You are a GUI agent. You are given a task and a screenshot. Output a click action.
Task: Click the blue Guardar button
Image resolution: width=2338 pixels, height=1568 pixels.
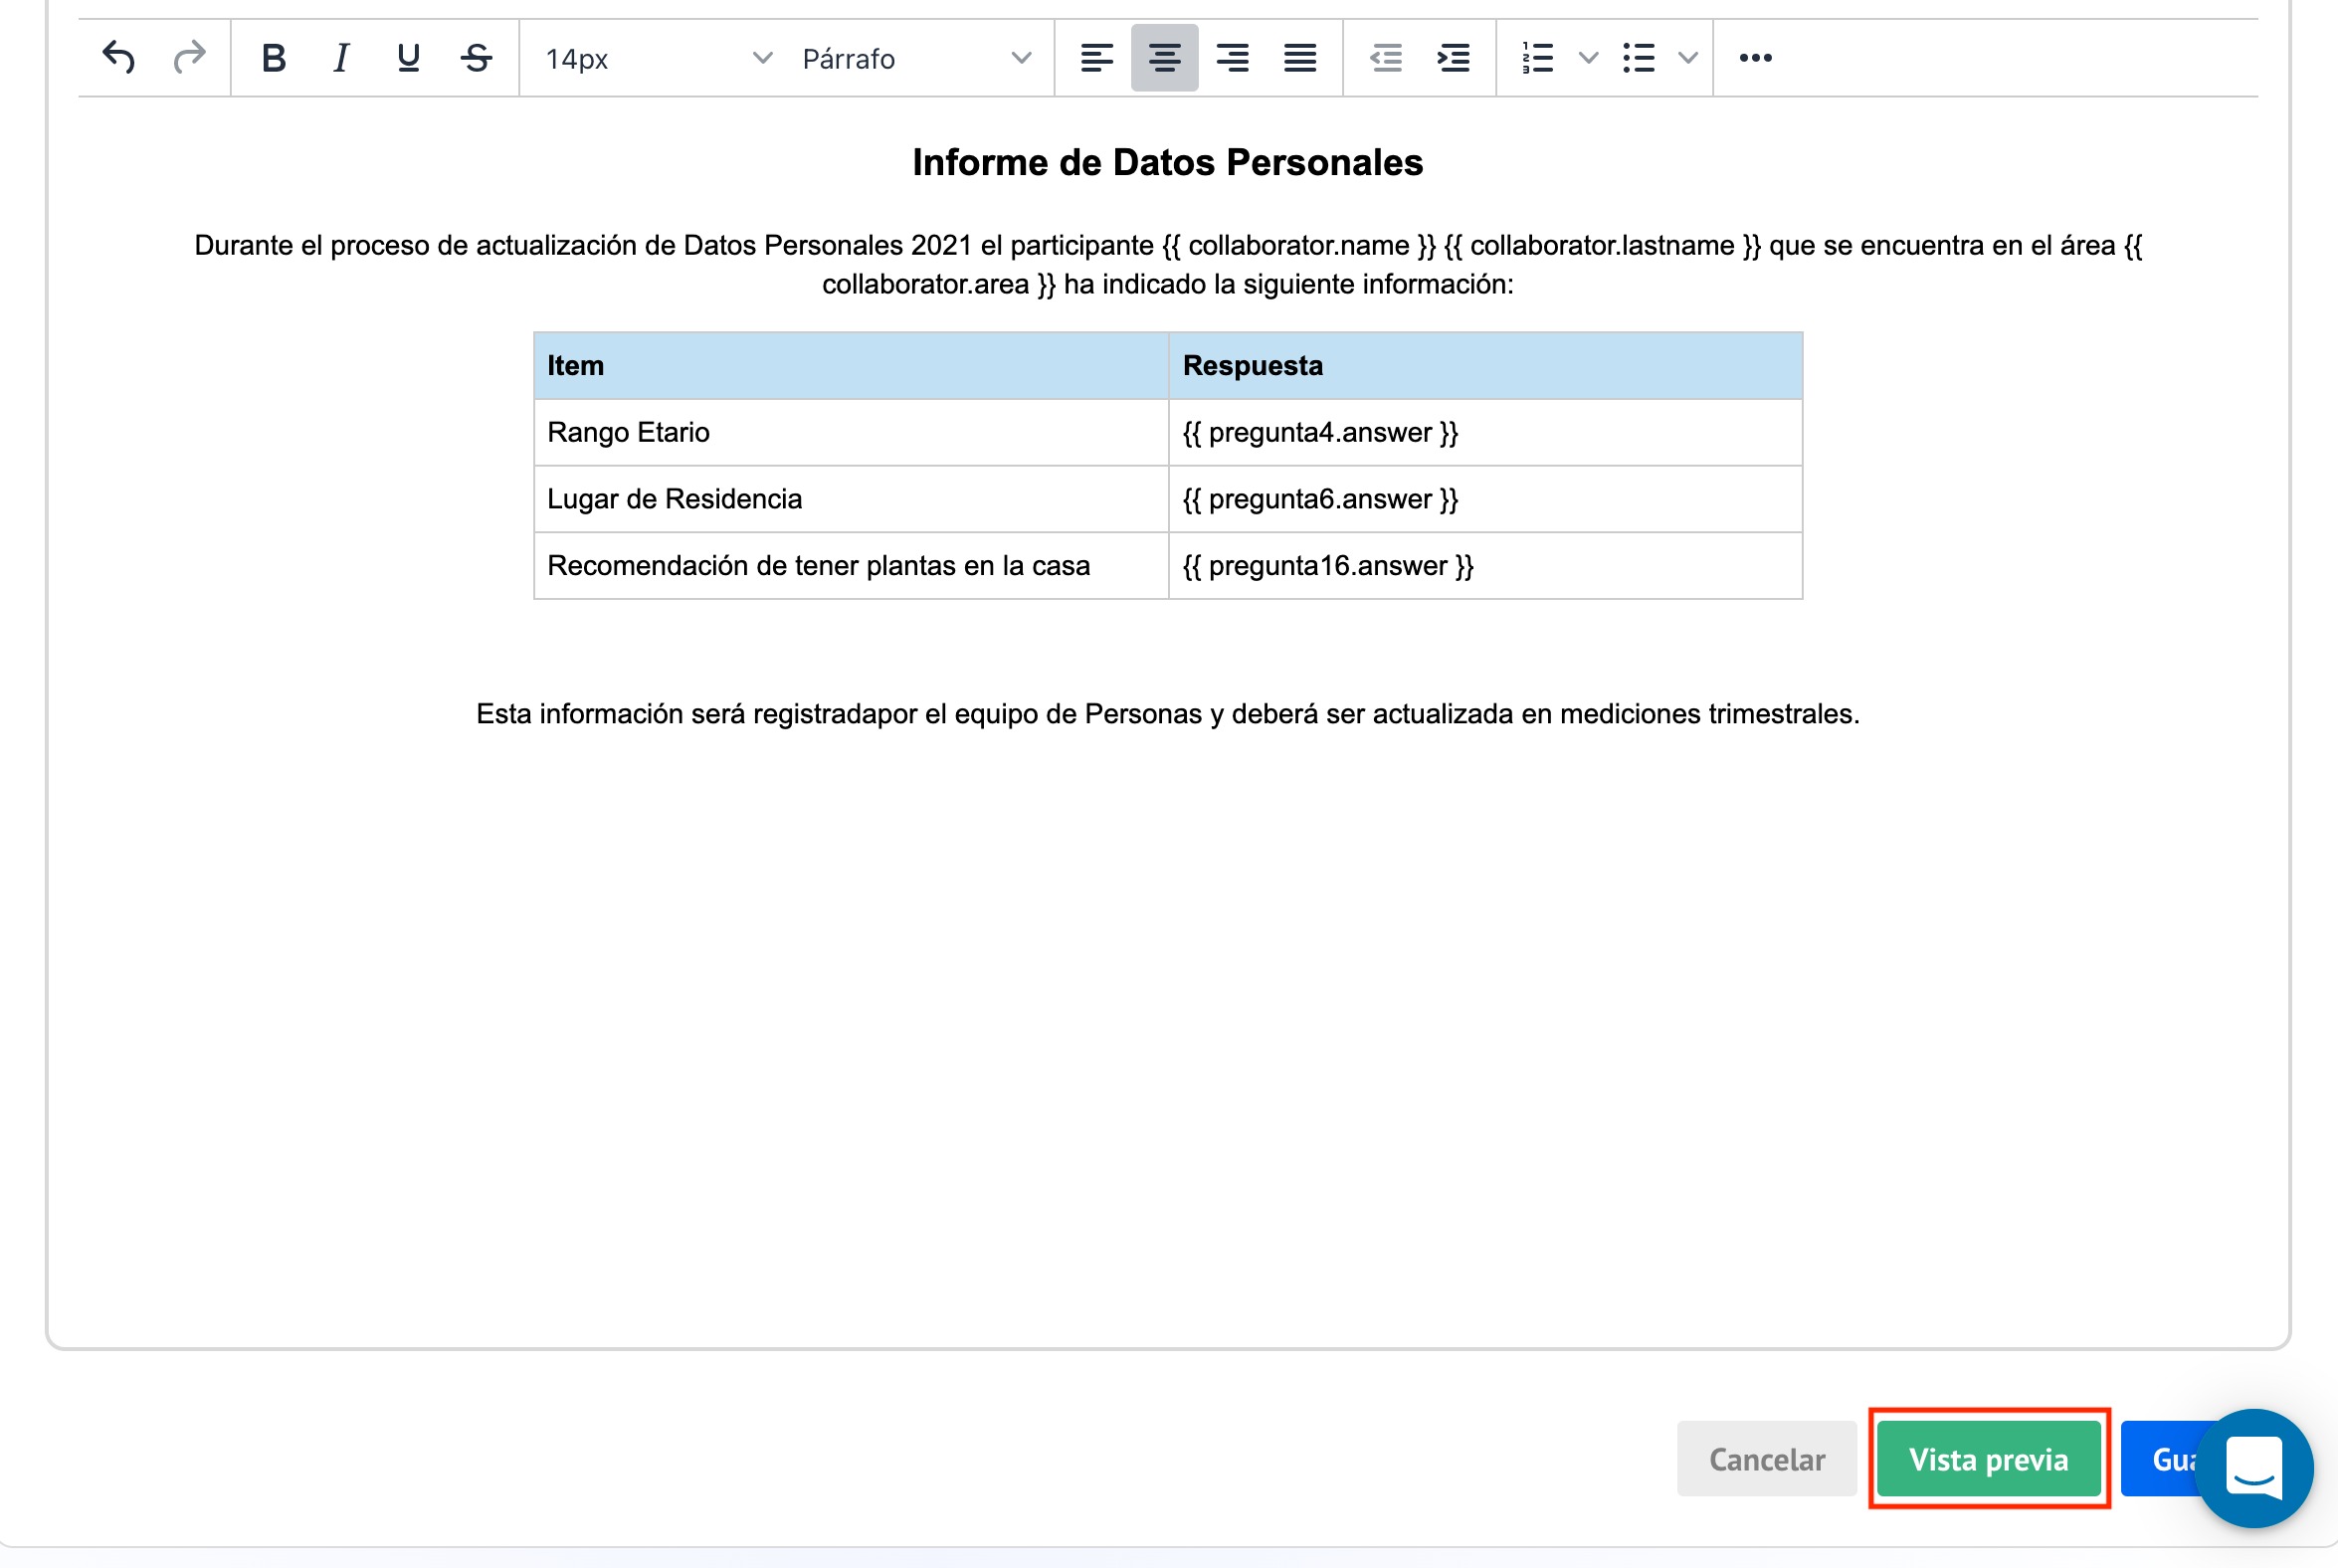[x=2160, y=1459]
